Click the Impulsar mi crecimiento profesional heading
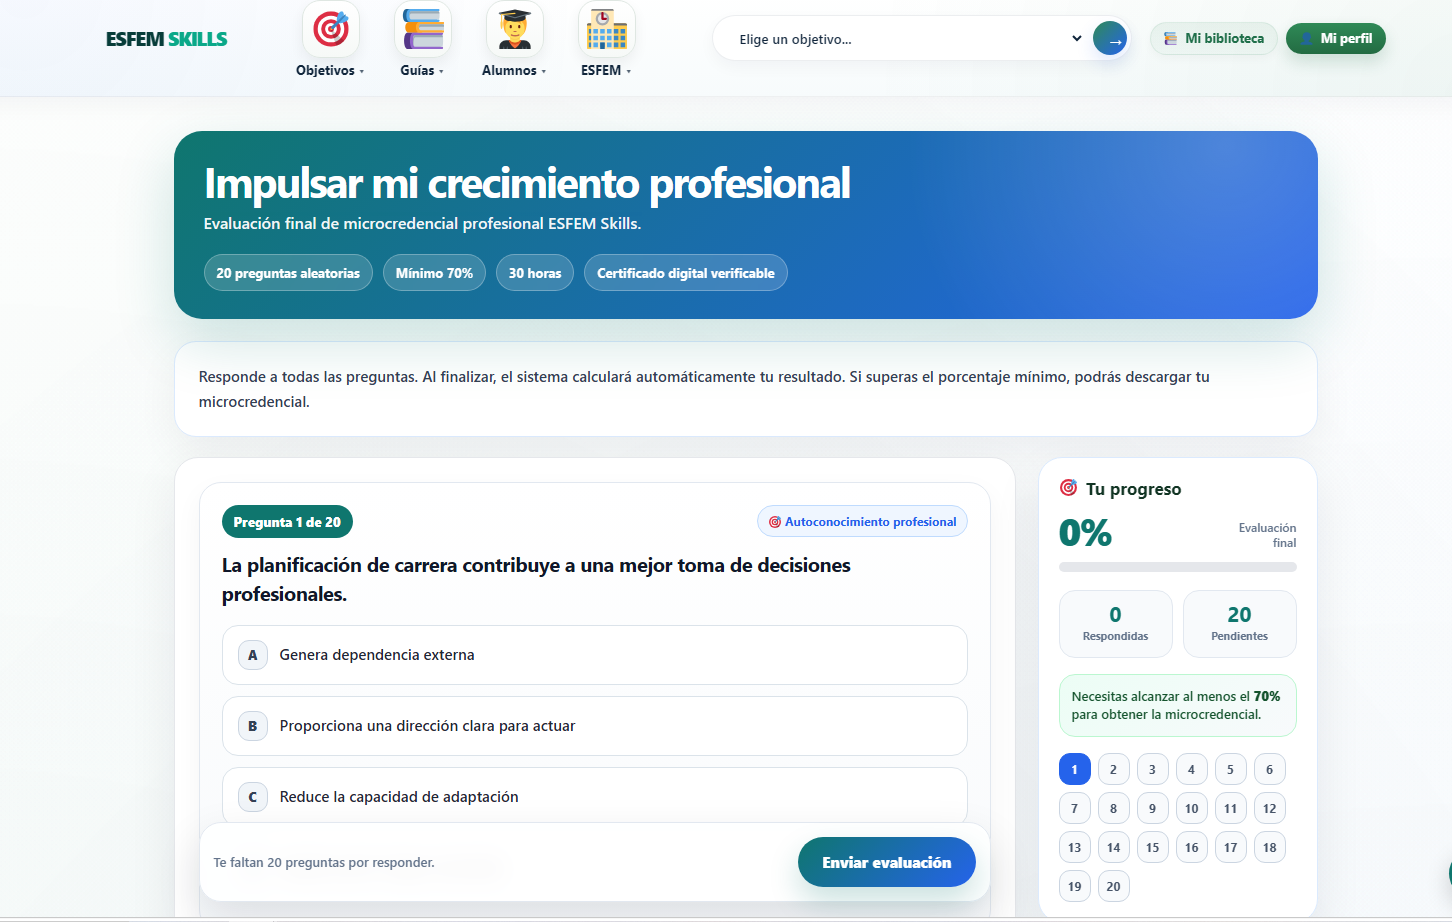This screenshot has height=922, width=1452. (527, 183)
